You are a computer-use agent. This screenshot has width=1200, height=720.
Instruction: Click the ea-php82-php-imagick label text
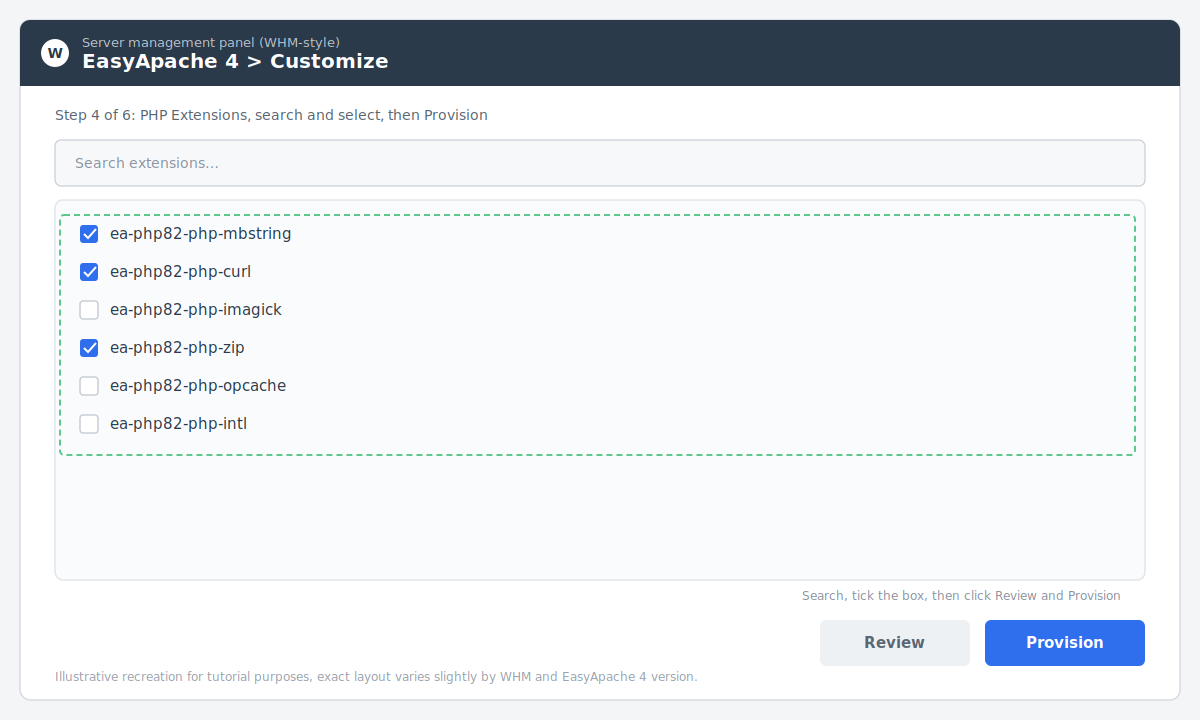coord(196,310)
